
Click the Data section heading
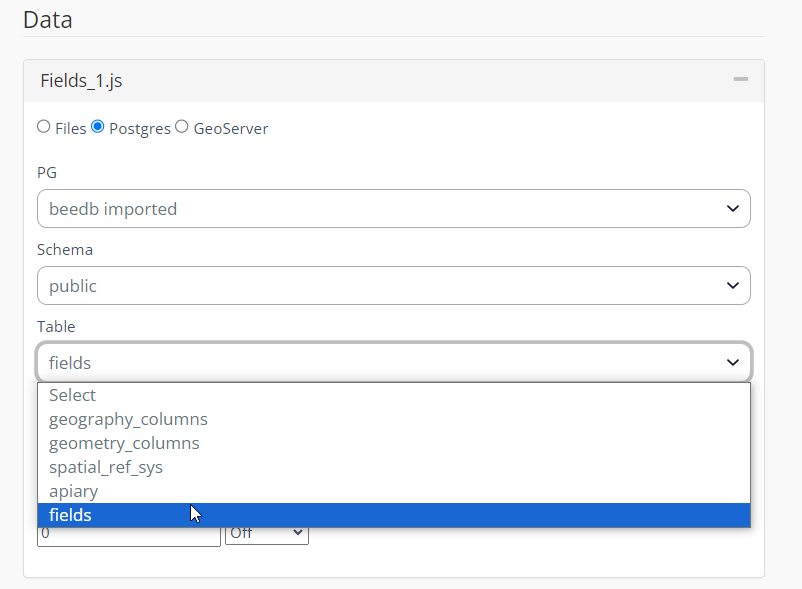click(48, 19)
